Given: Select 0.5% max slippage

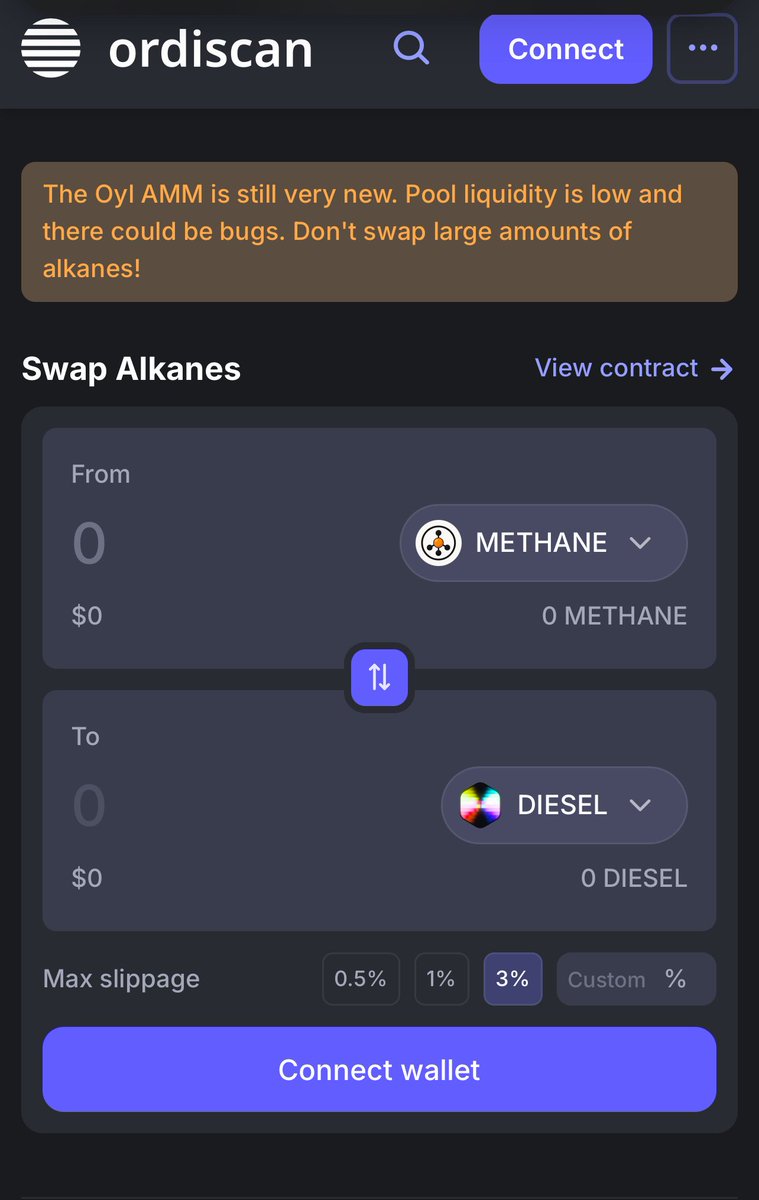Looking at the screenshot, I should click(x=361, y=979).
